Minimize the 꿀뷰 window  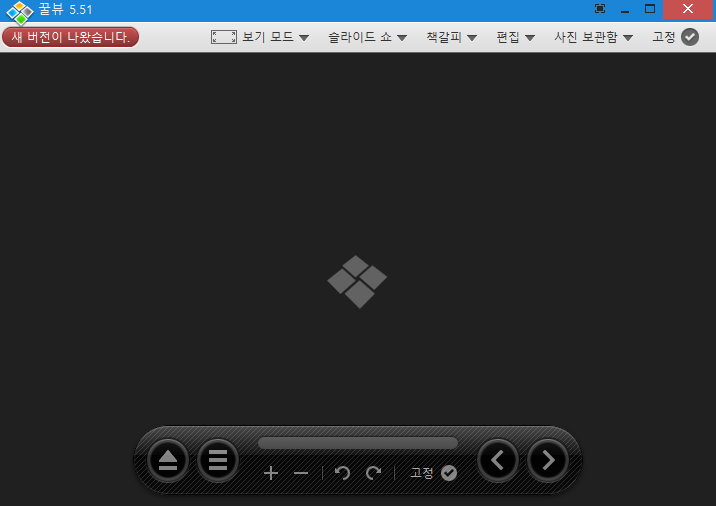pyautogui.click(x=625, y=10)
